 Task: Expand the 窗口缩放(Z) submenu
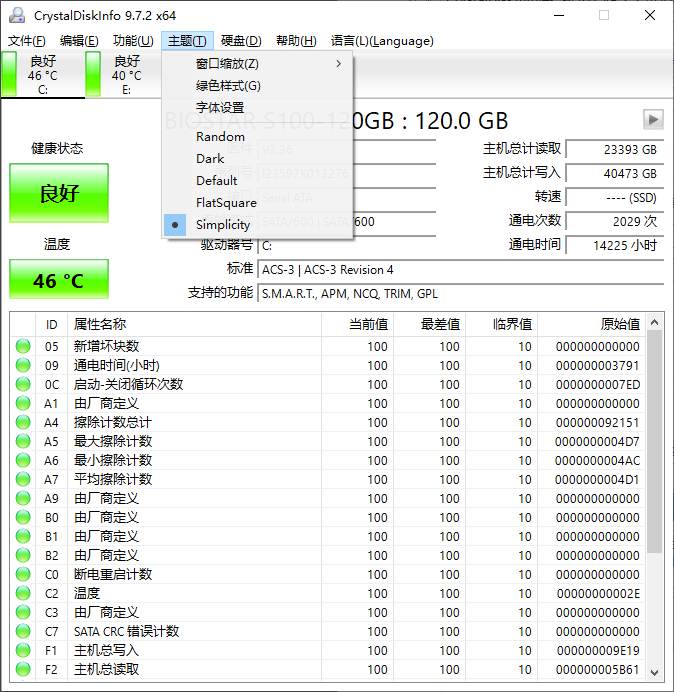257,64
